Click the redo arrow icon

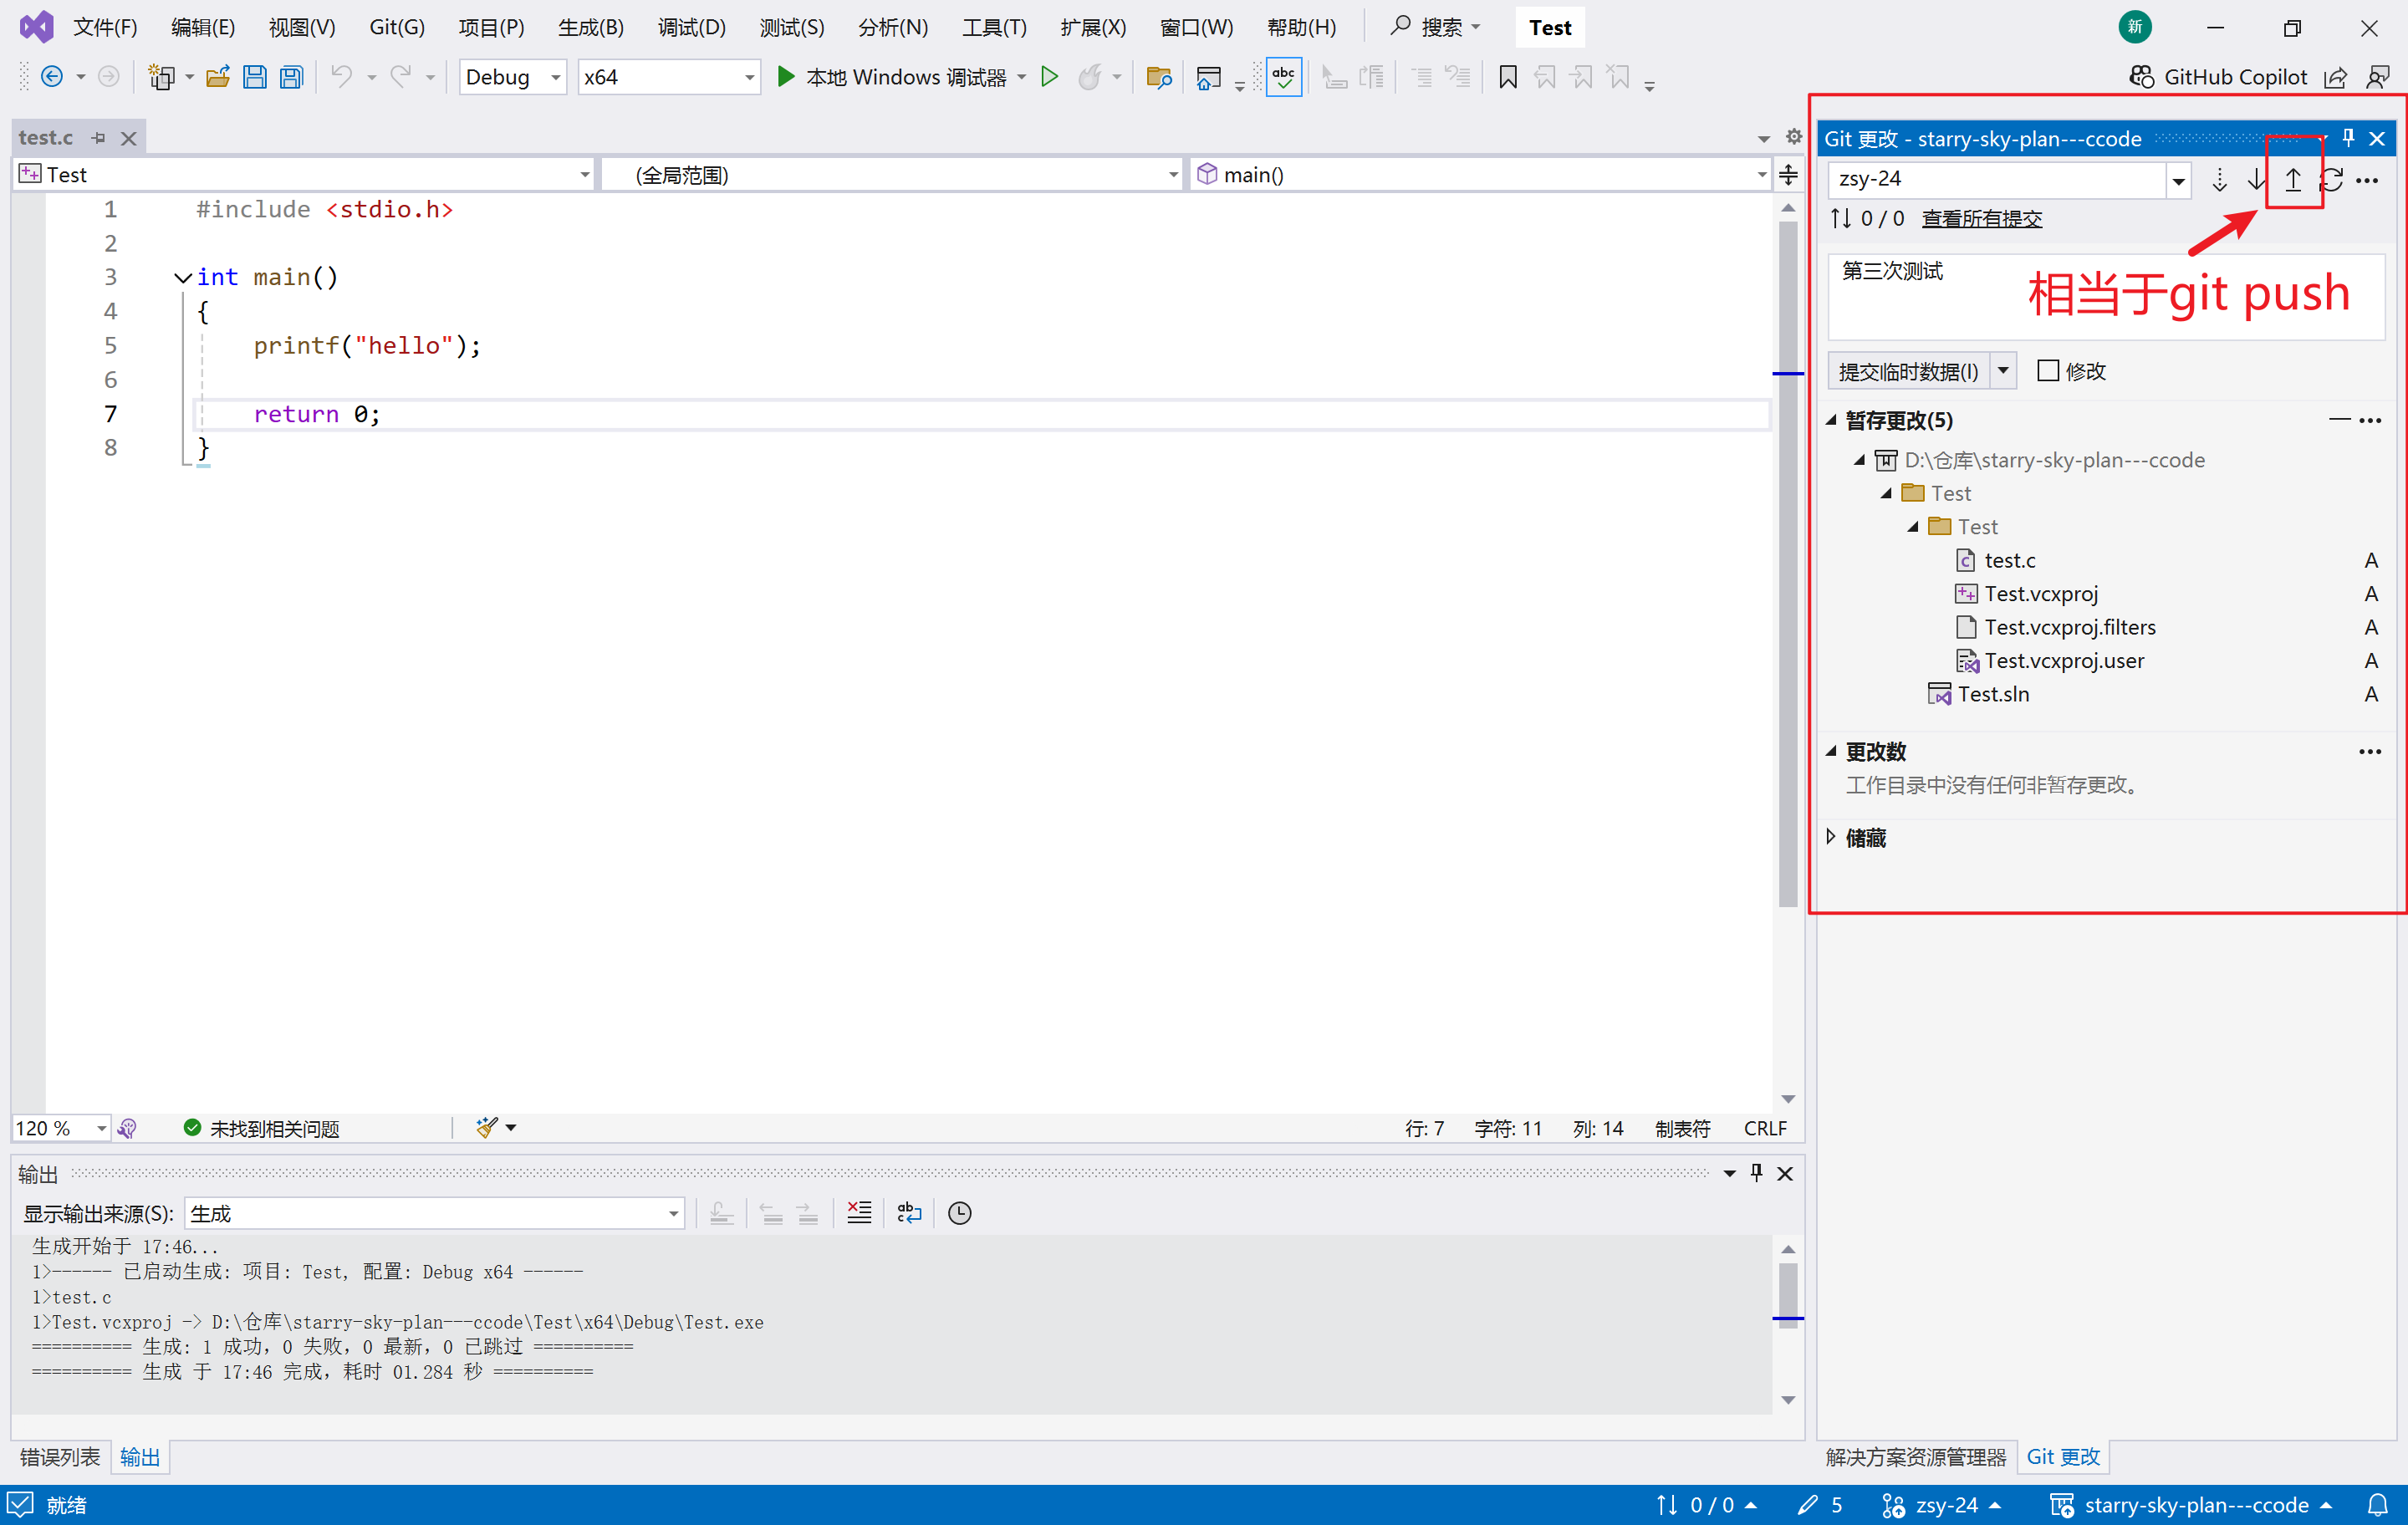[x=401, y=77]
